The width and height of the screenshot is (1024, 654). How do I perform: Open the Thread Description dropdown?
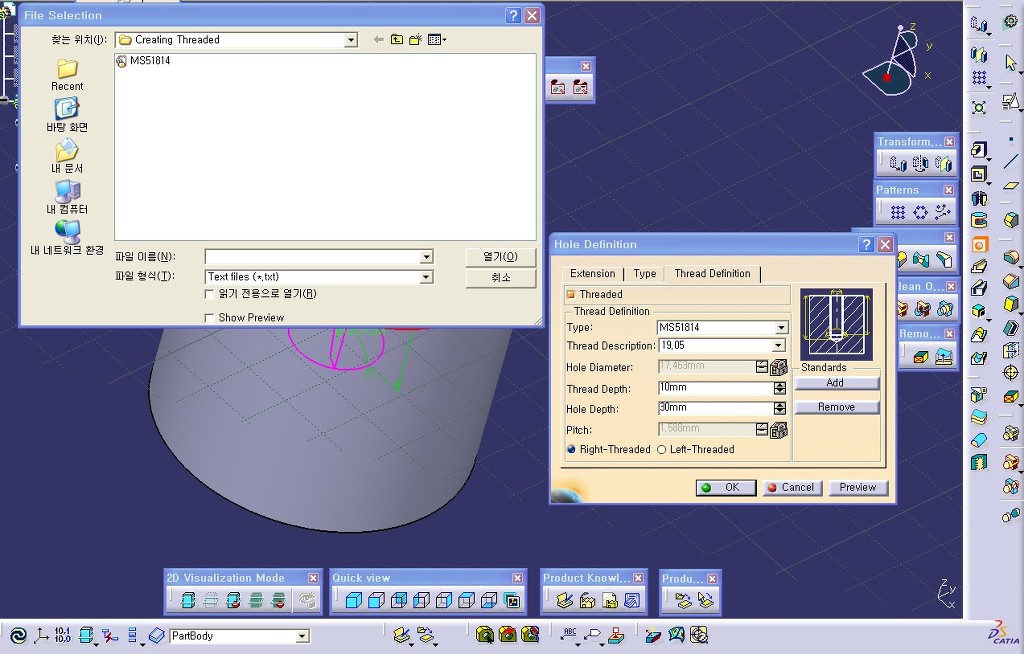coord(779,346)
